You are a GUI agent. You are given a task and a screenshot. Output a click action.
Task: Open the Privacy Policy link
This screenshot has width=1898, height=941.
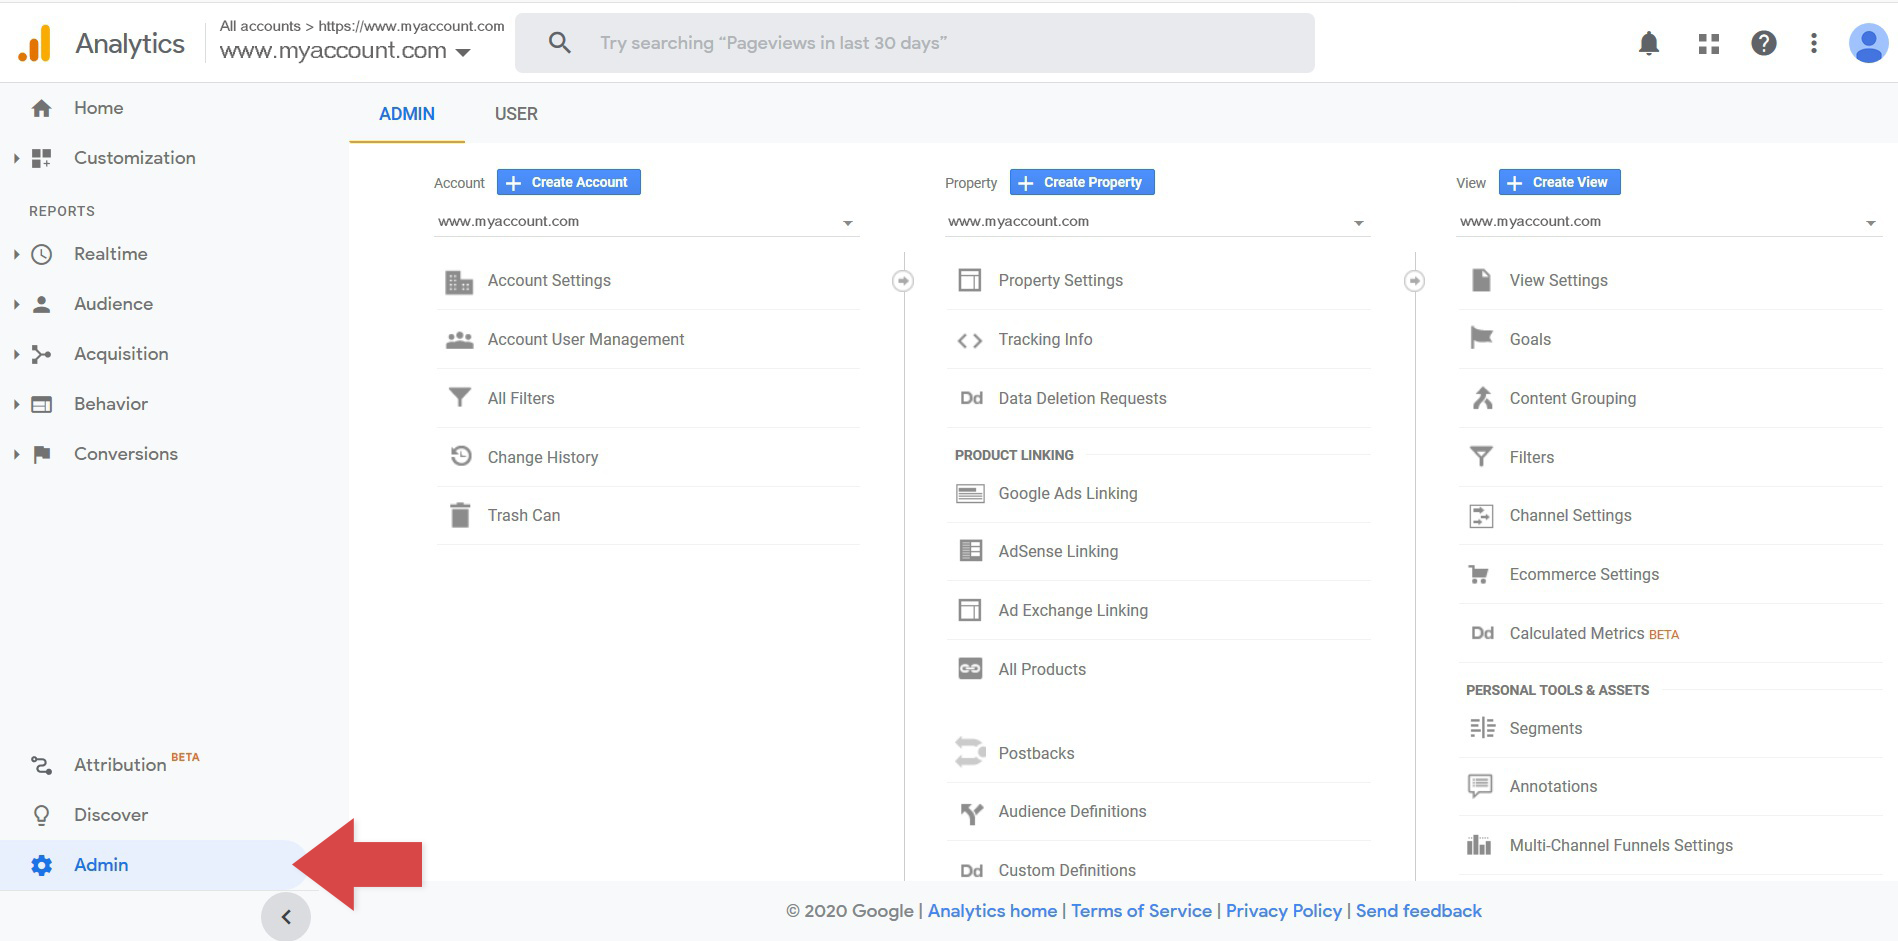1284,911
